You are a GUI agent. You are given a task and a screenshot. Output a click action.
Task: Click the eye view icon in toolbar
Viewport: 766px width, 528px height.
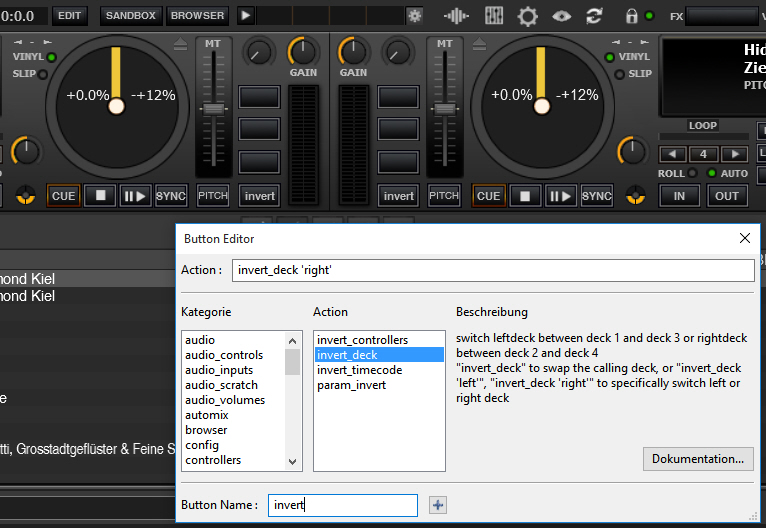click(561, 16)
